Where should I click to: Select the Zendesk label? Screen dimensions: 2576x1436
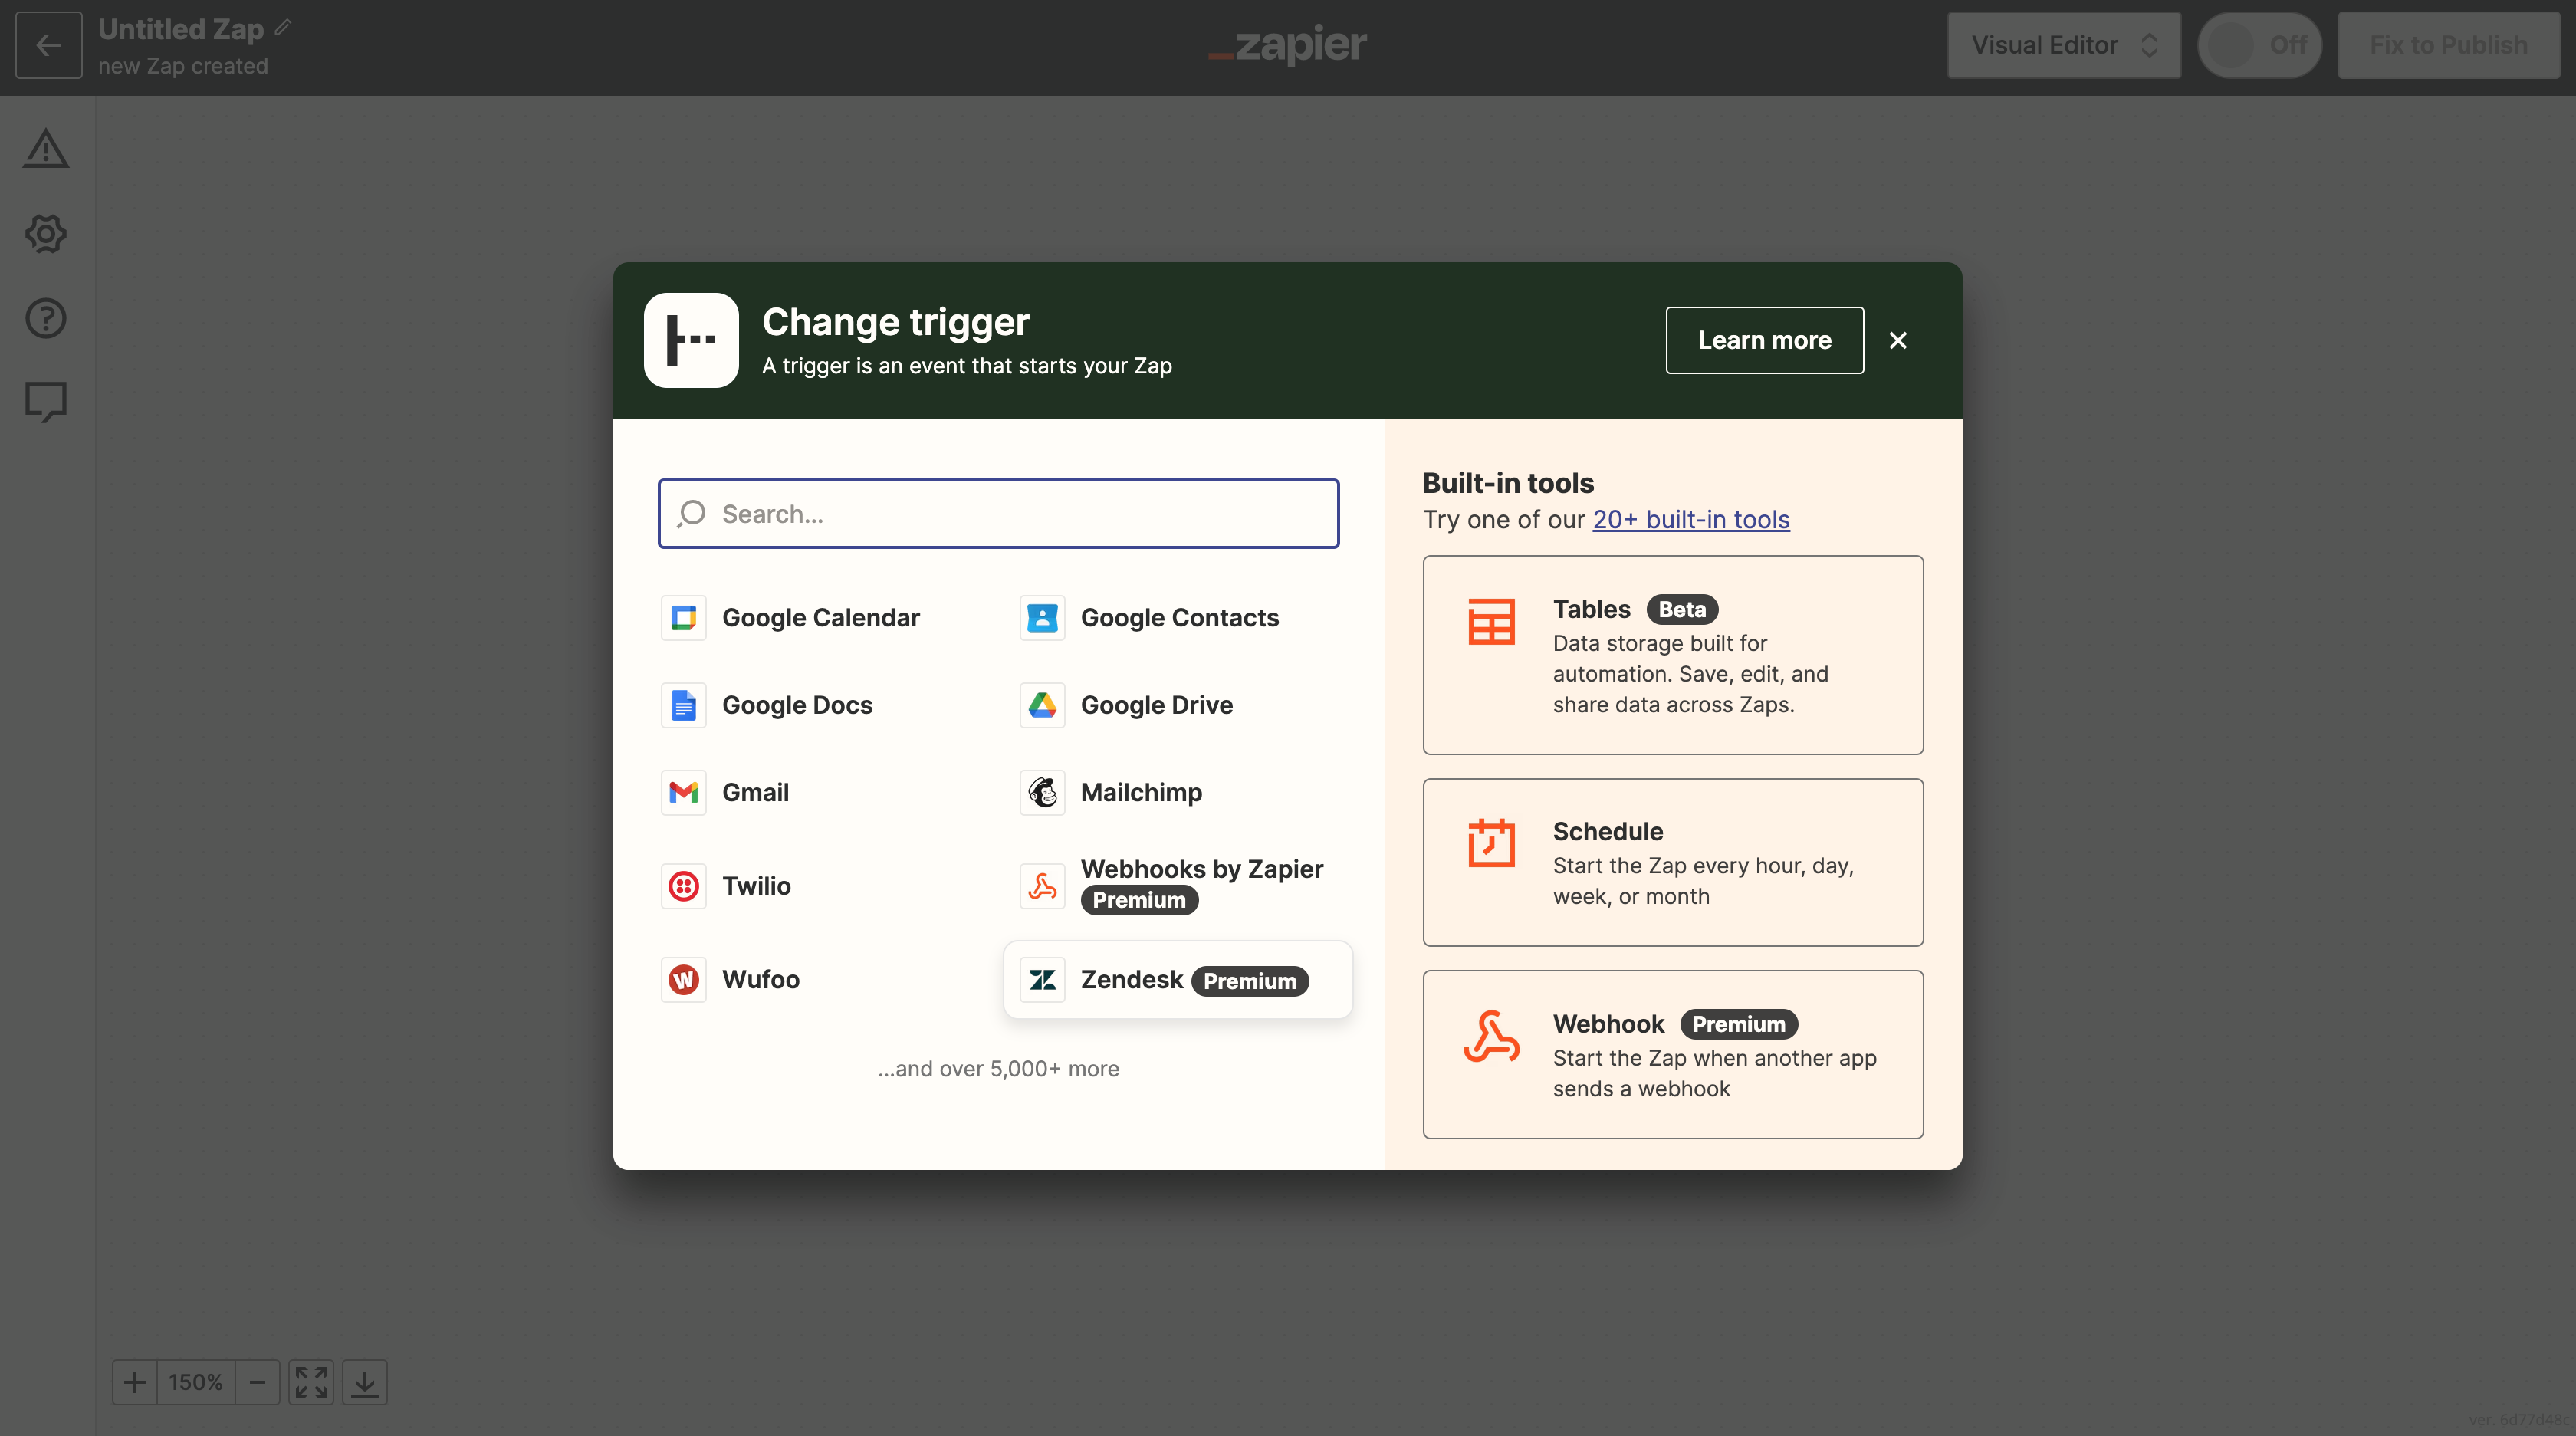[x=1132, y=979]
